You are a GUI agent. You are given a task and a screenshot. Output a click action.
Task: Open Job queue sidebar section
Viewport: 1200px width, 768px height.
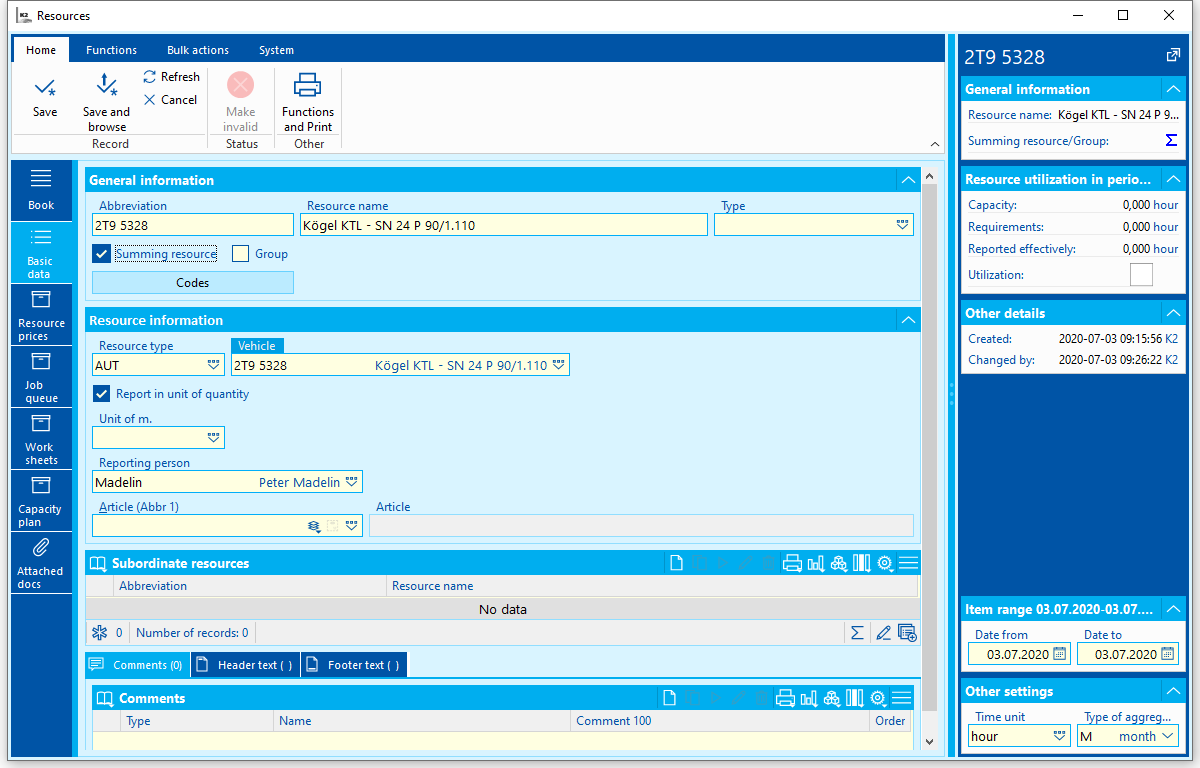click(41, 376)
